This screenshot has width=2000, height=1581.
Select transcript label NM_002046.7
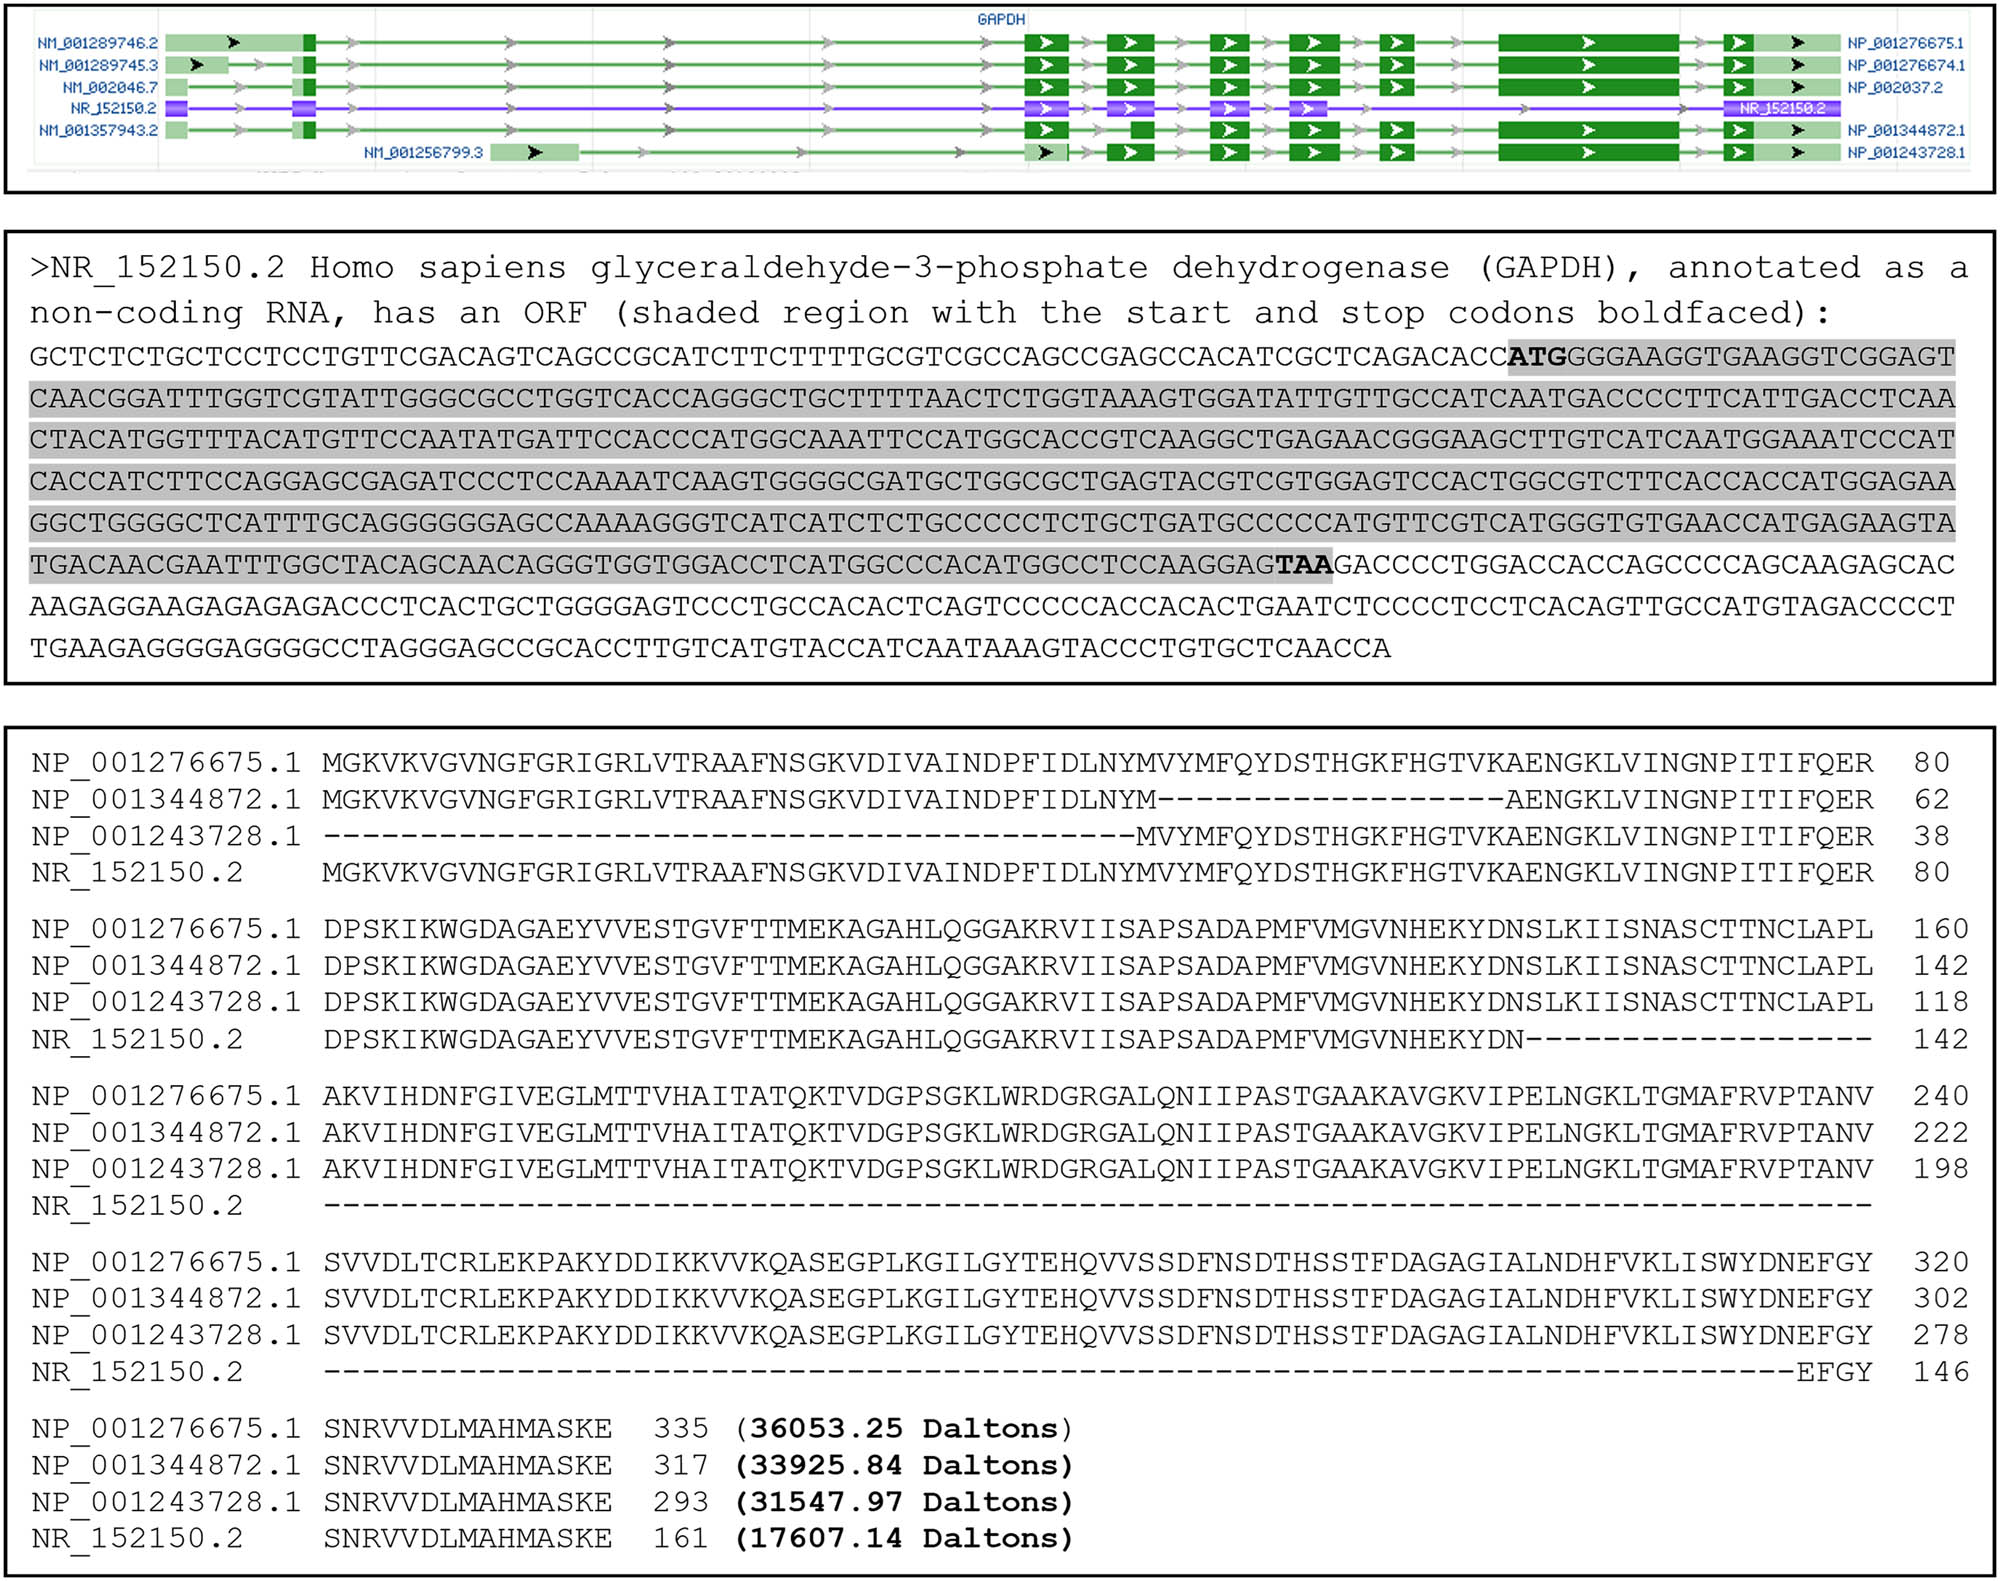(x=110, y=87)
